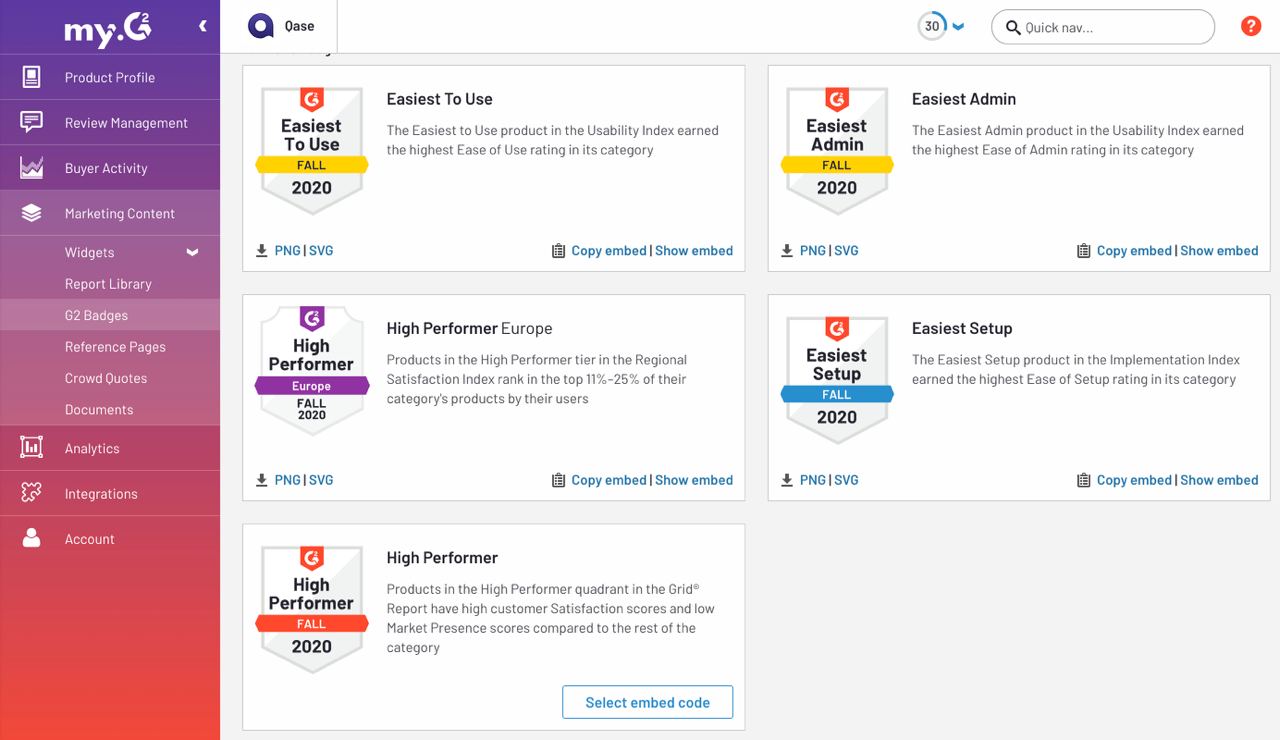Click the Qase product logo icon
This screenshot has width=1280, height=740.
pos(261,27)
